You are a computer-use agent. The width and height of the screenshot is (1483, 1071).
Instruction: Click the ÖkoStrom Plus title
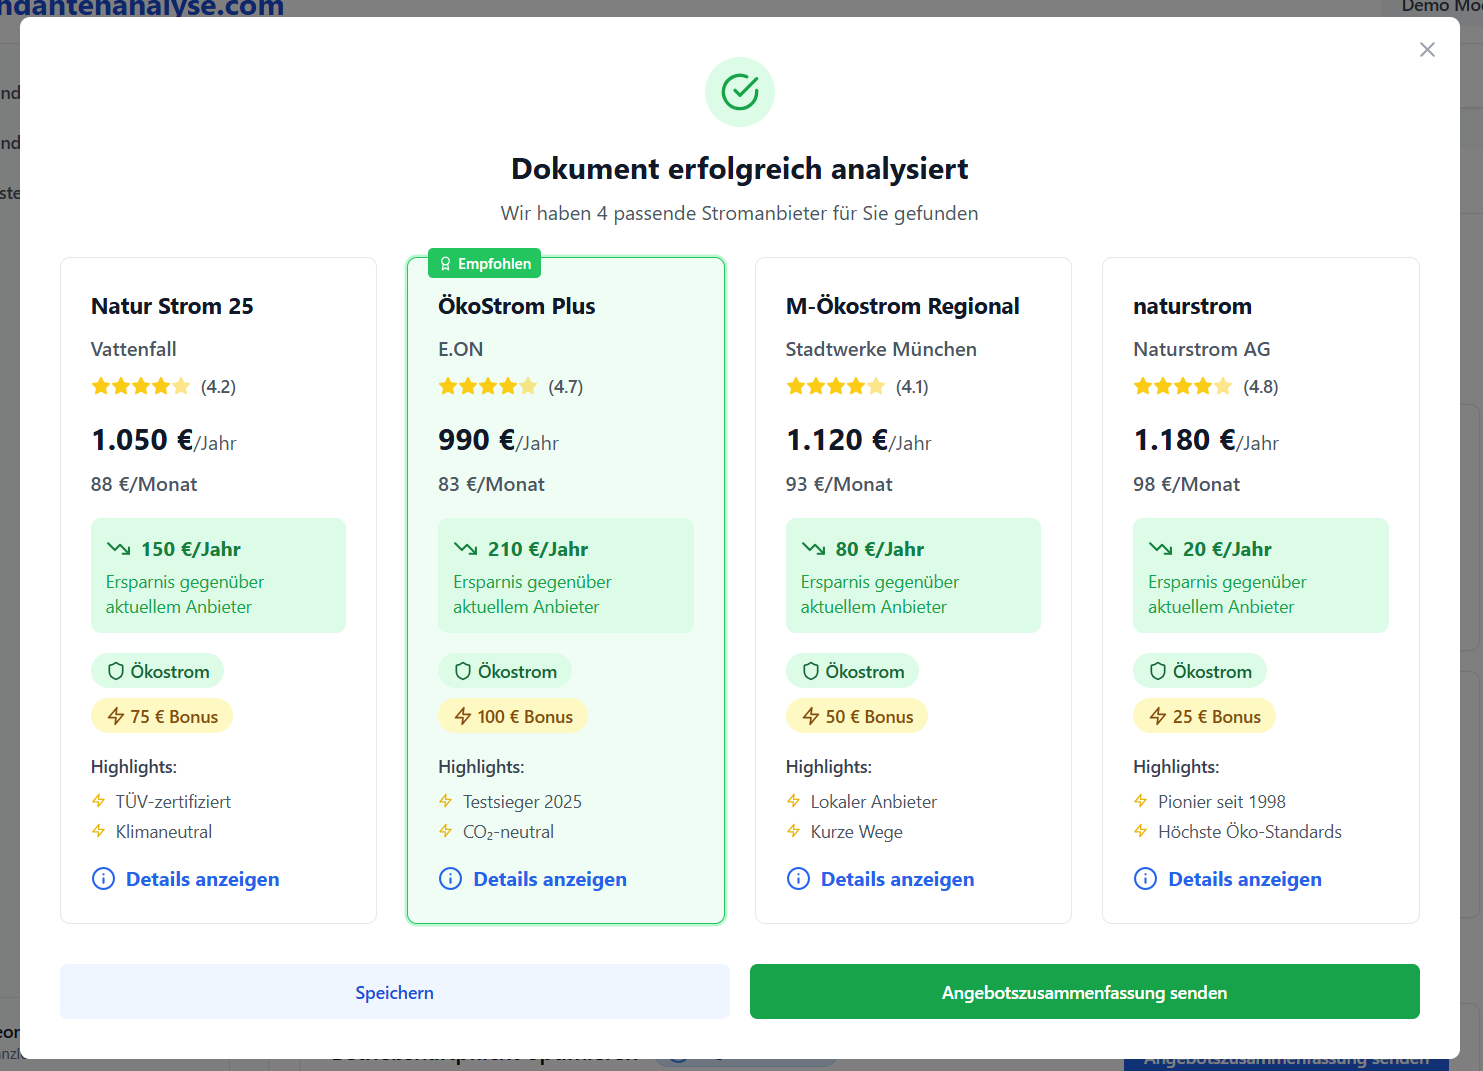coord(516,306)
